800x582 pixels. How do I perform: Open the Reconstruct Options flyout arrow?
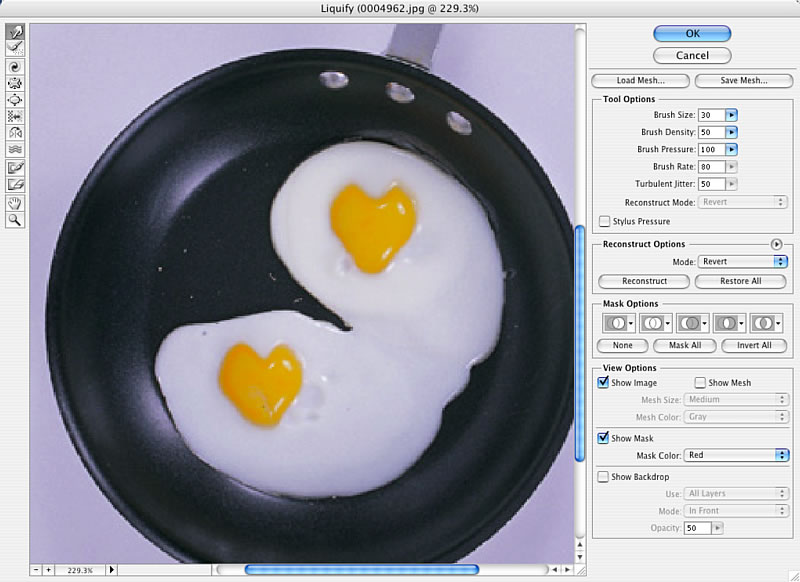pos(776,244)
